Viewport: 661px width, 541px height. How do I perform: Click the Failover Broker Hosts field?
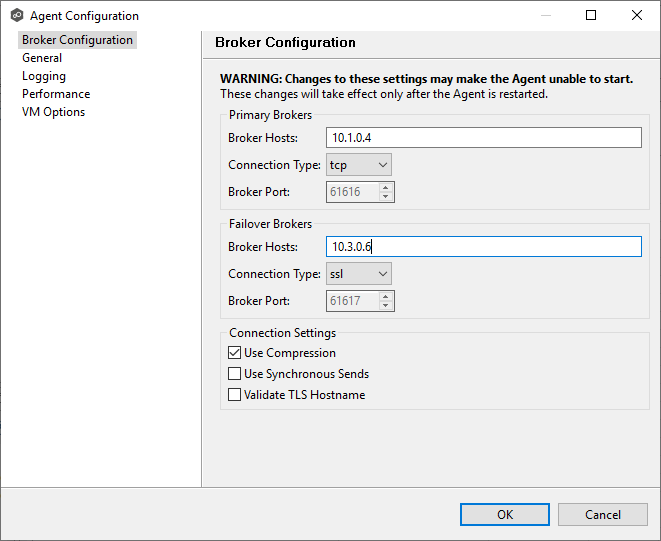click(482, 247)
